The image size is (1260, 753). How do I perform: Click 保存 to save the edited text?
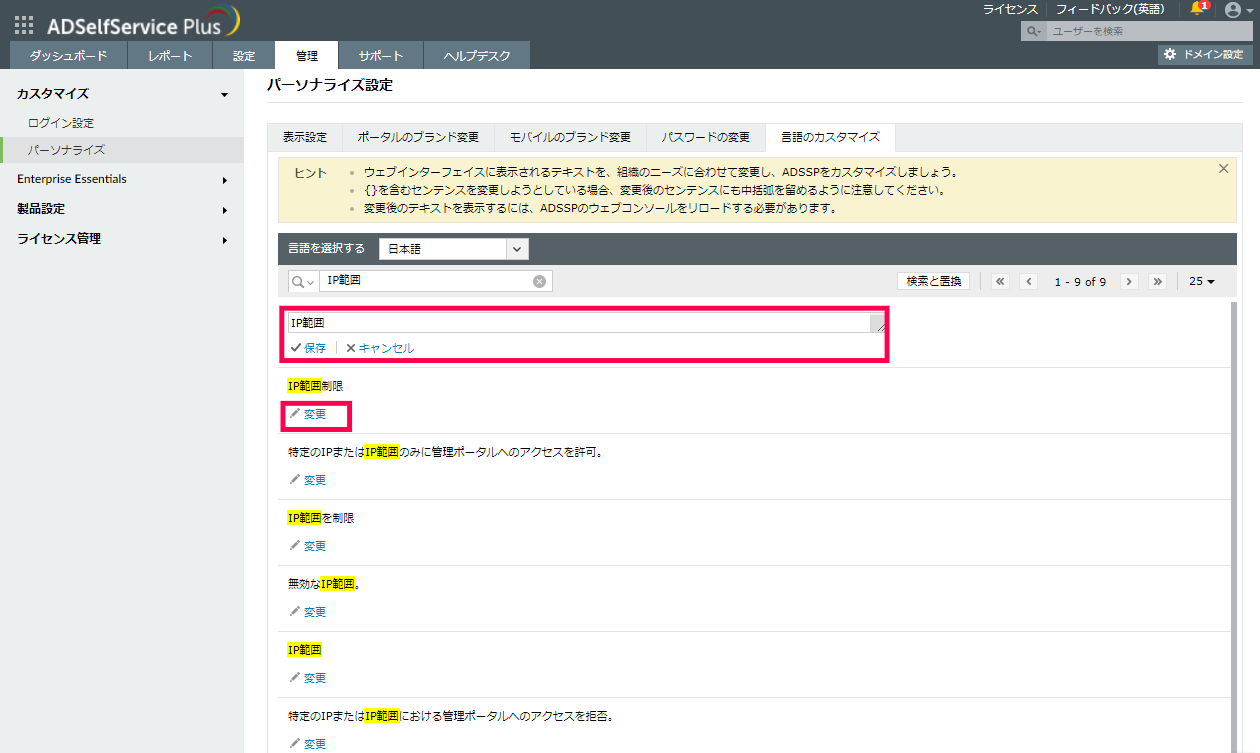(x=308, y=348)
